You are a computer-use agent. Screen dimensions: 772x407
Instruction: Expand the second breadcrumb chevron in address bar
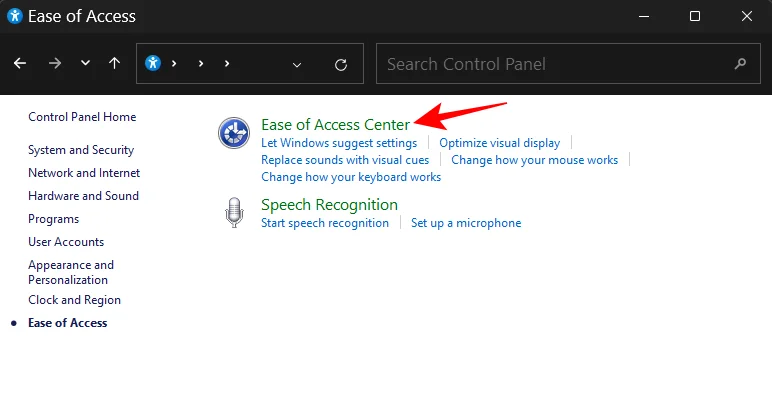(200, 63)
